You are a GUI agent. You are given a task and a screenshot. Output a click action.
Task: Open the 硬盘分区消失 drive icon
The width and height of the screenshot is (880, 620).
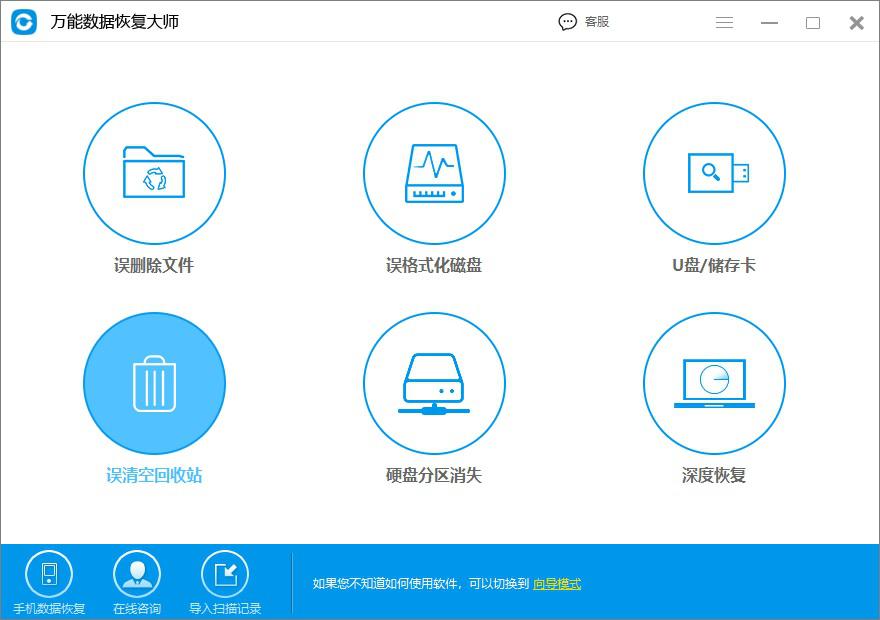[x=434, y=383]
